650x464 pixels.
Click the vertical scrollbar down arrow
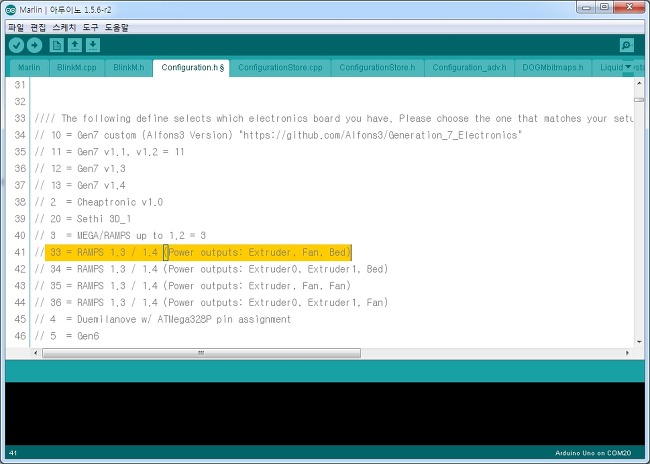pyautogui.click(x=639, y=342)
